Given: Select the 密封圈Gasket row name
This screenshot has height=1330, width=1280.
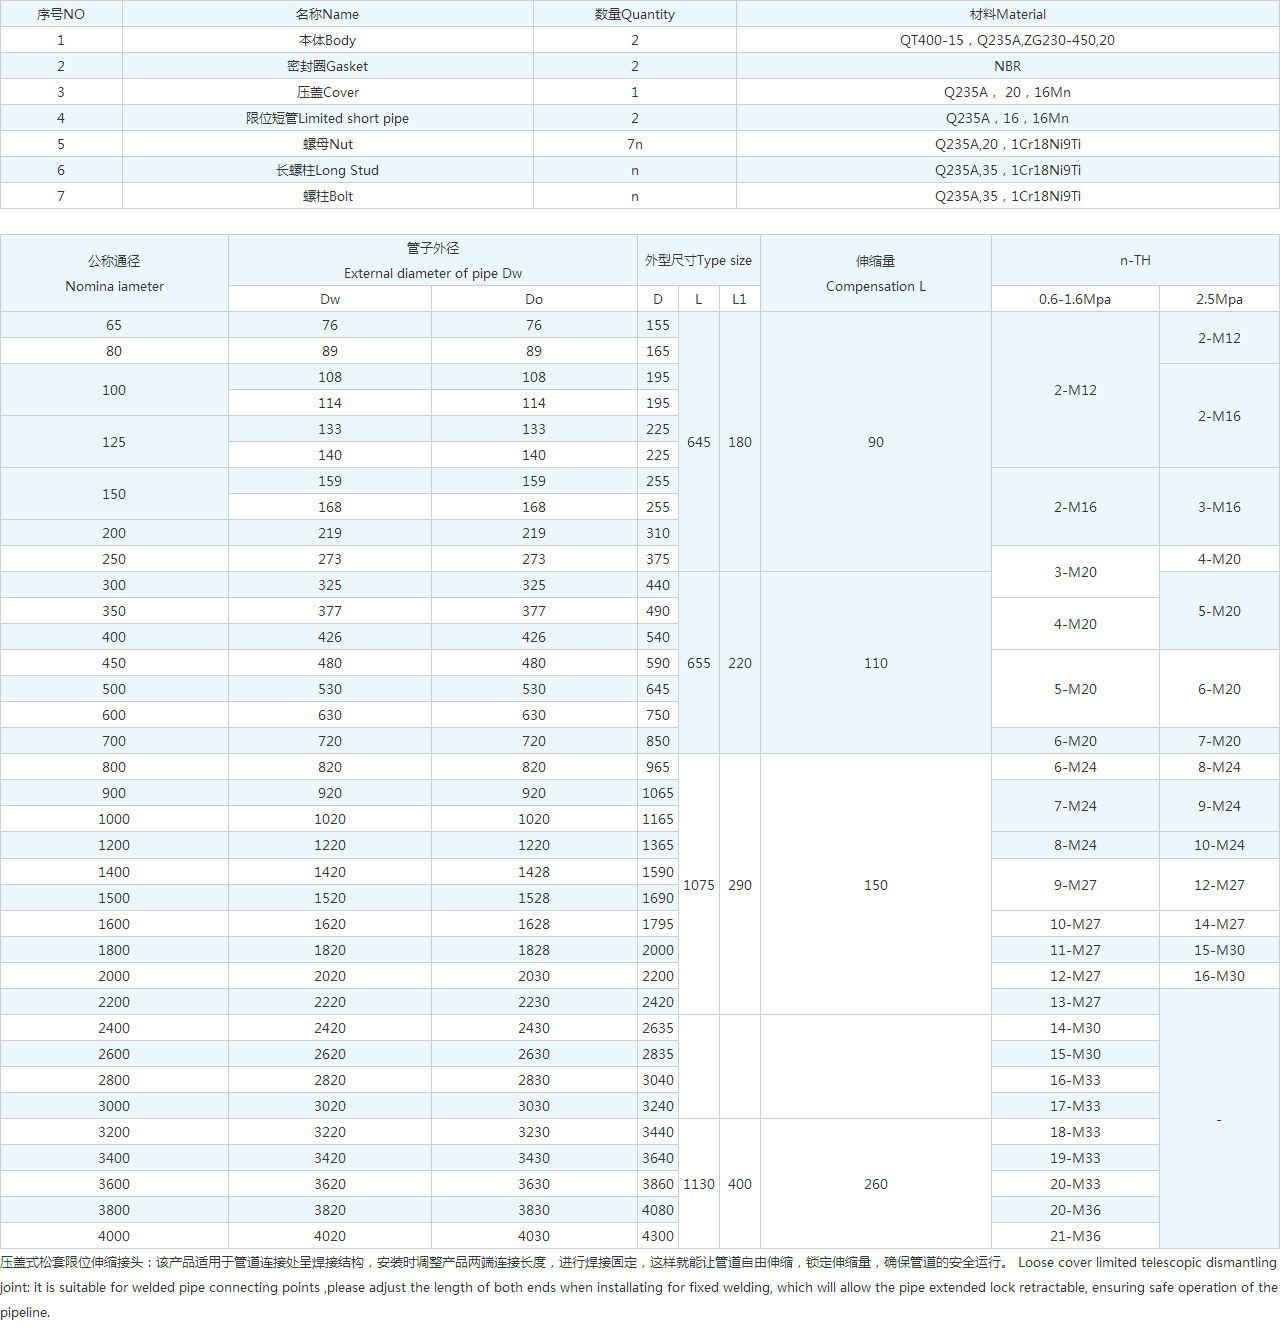Looking at the screenshot, I should (327, 66).
